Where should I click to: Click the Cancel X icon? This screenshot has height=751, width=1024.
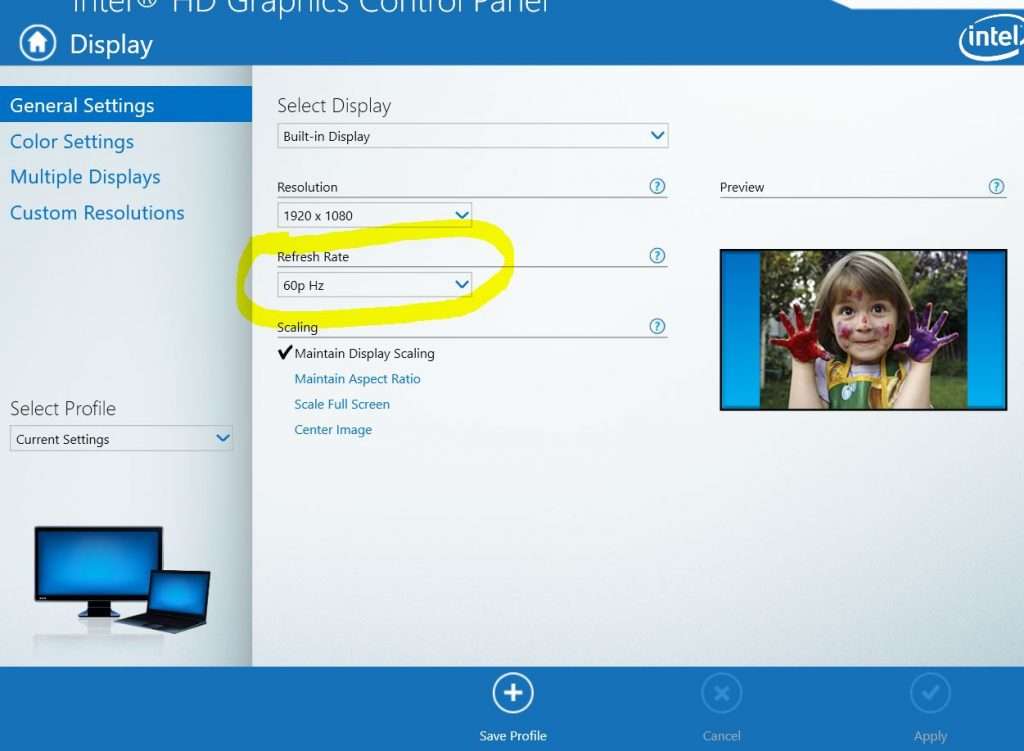(722, 693)
